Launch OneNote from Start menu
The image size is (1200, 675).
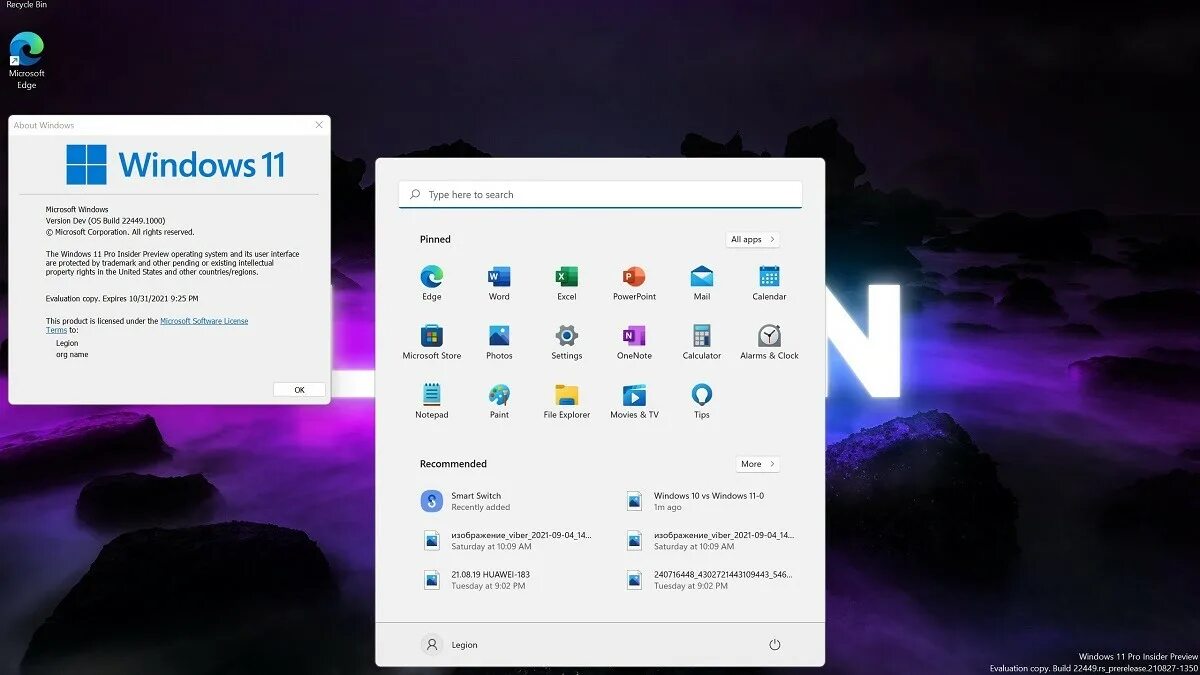tap(634, 342)
